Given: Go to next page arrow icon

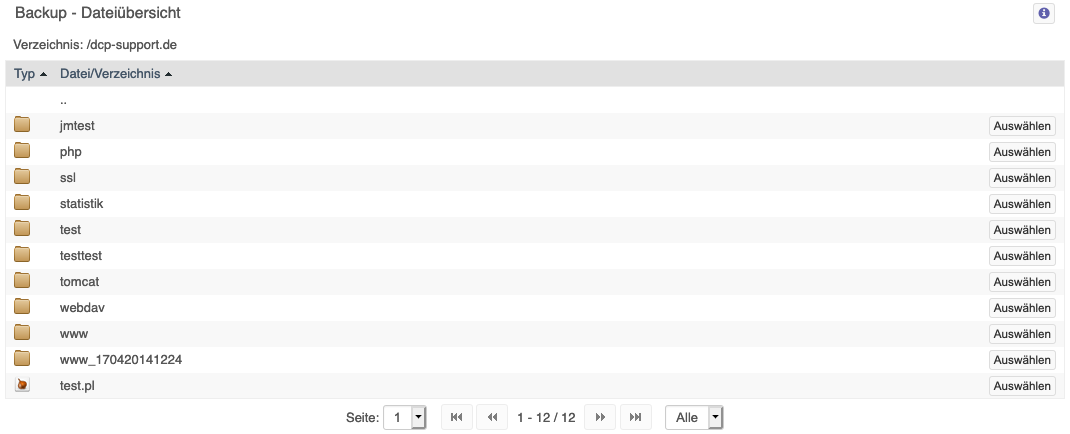Looking at the screenshot, I should coord(601,417).
